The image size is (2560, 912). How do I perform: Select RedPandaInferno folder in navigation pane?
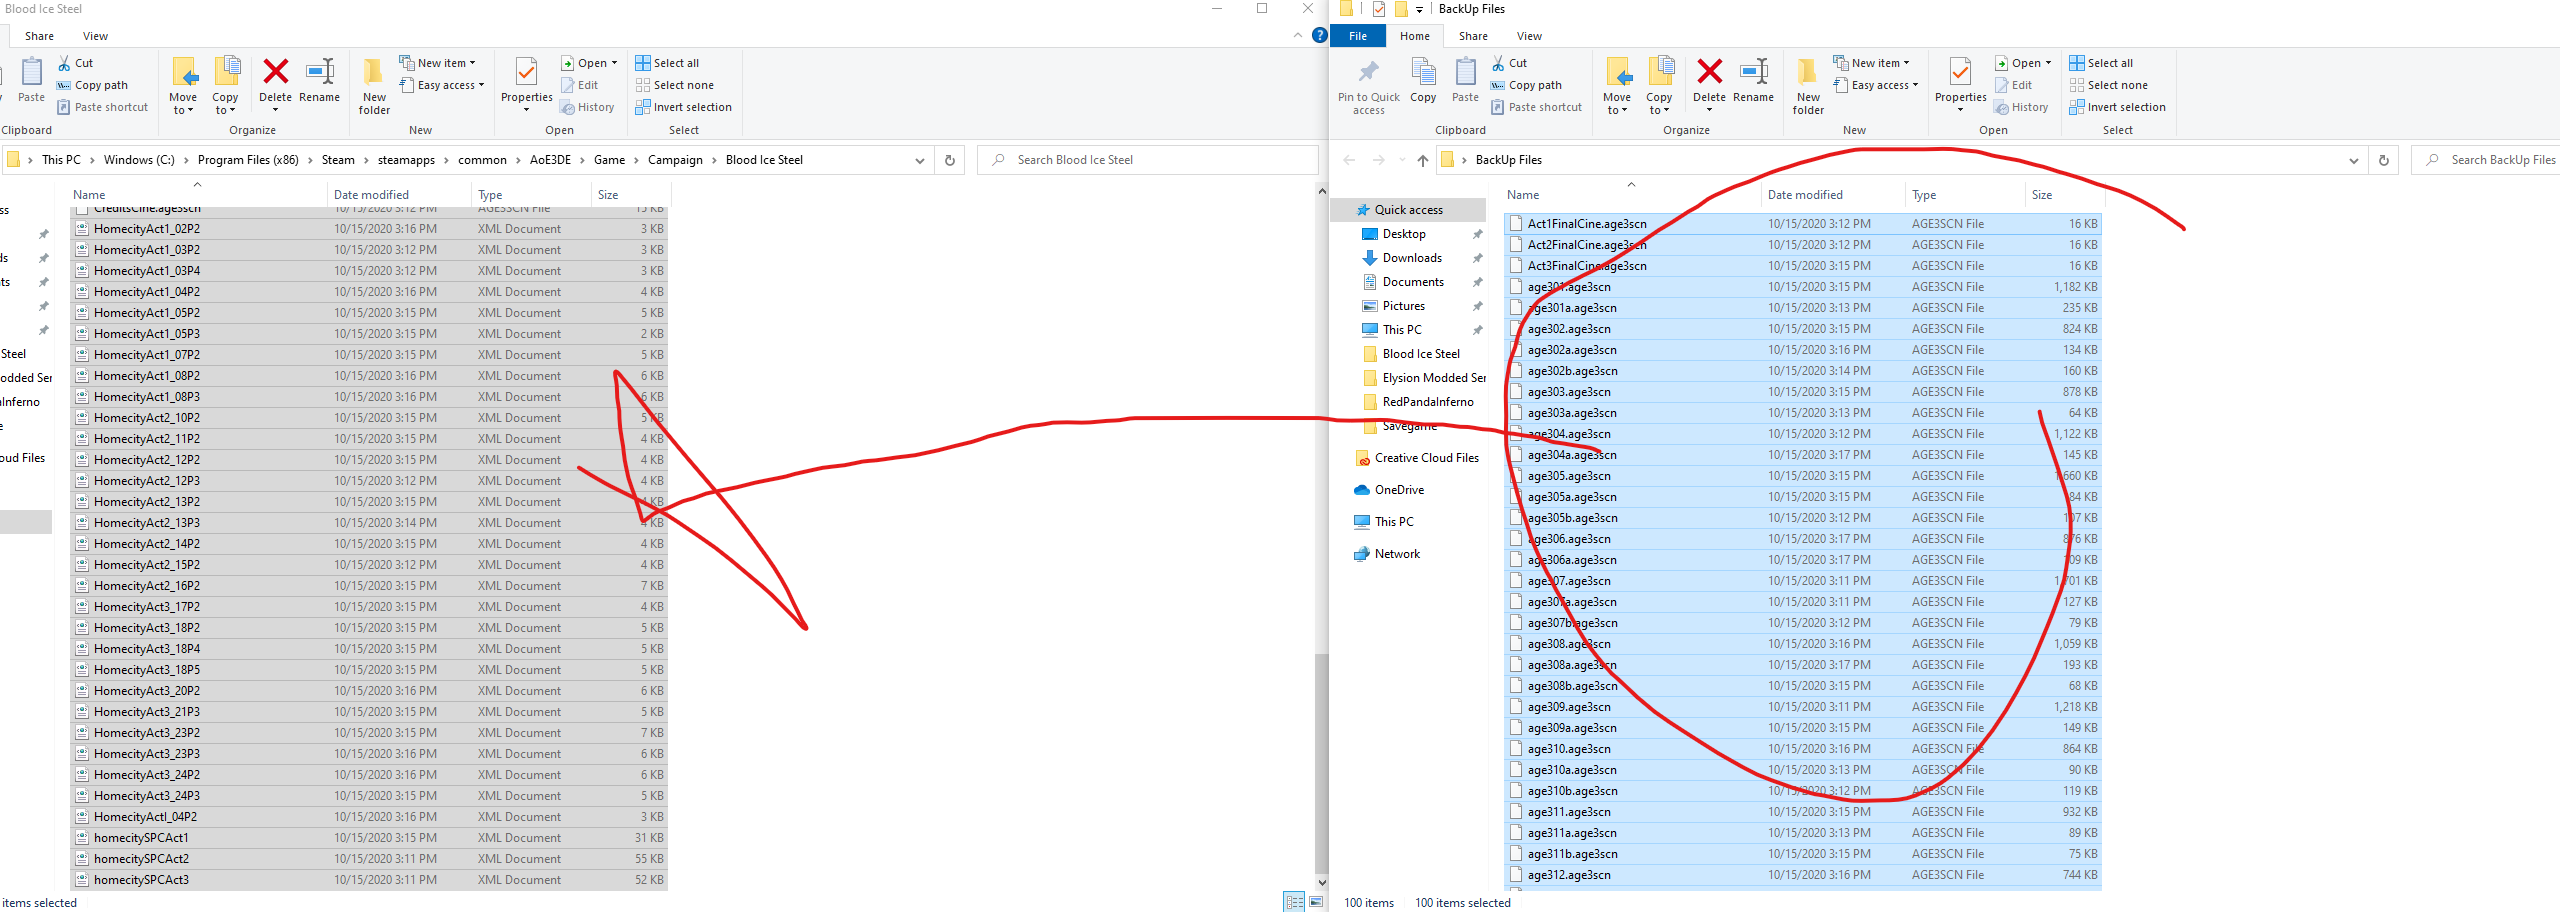tap(1418, 402)
